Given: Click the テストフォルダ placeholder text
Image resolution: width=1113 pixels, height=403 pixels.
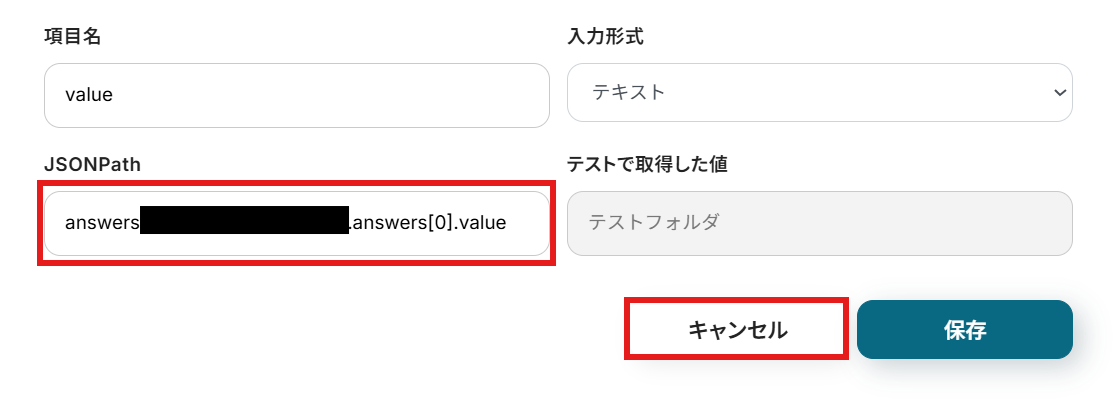Looking at the screenshot, I should tap(653, 223).
